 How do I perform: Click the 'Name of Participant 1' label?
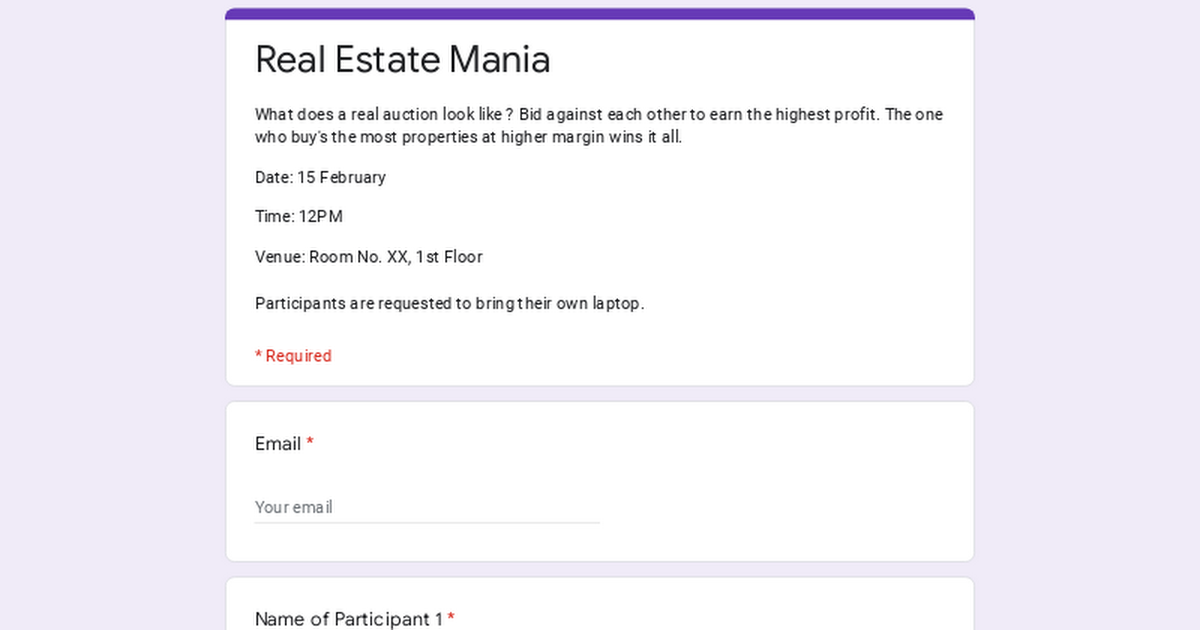(x=348, y=619)
